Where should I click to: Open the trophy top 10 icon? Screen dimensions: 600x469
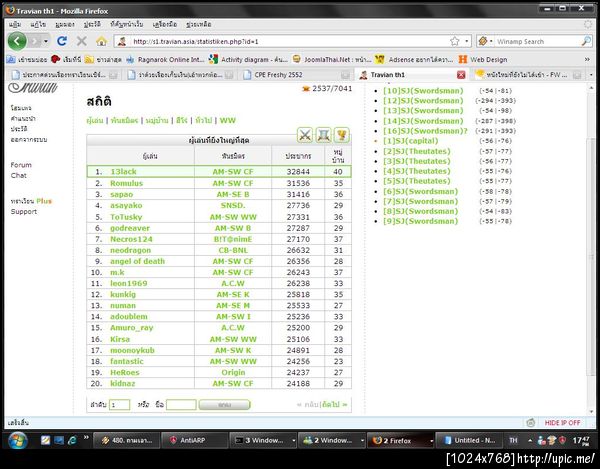342,135
